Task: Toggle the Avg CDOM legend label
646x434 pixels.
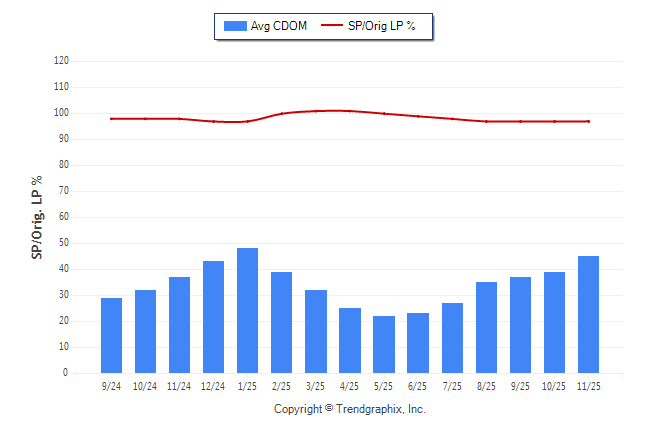Action: 278,26
